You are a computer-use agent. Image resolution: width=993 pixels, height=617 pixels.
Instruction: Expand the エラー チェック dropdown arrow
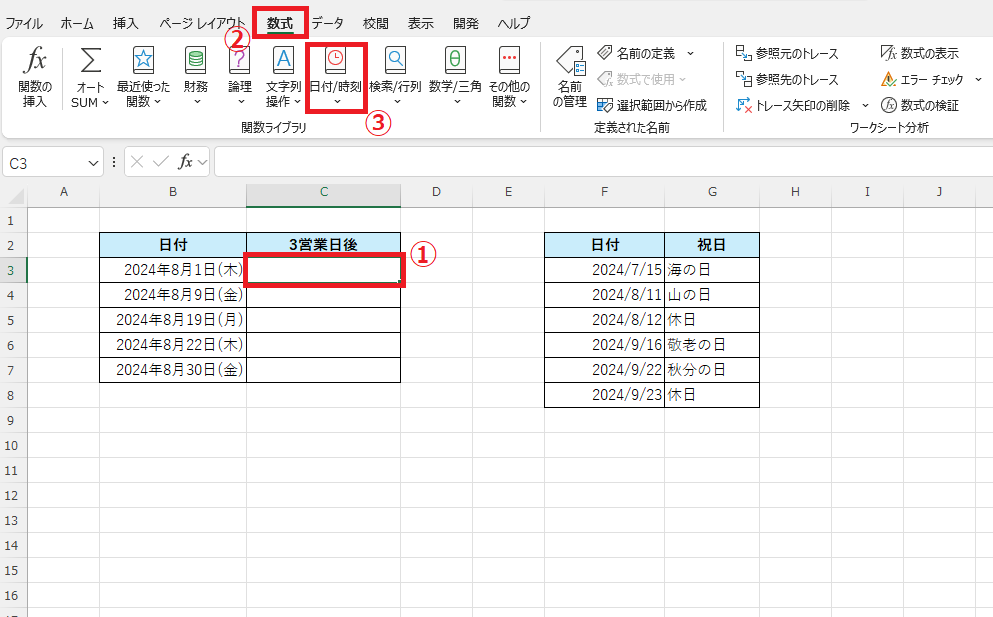[x=978, y=79]
